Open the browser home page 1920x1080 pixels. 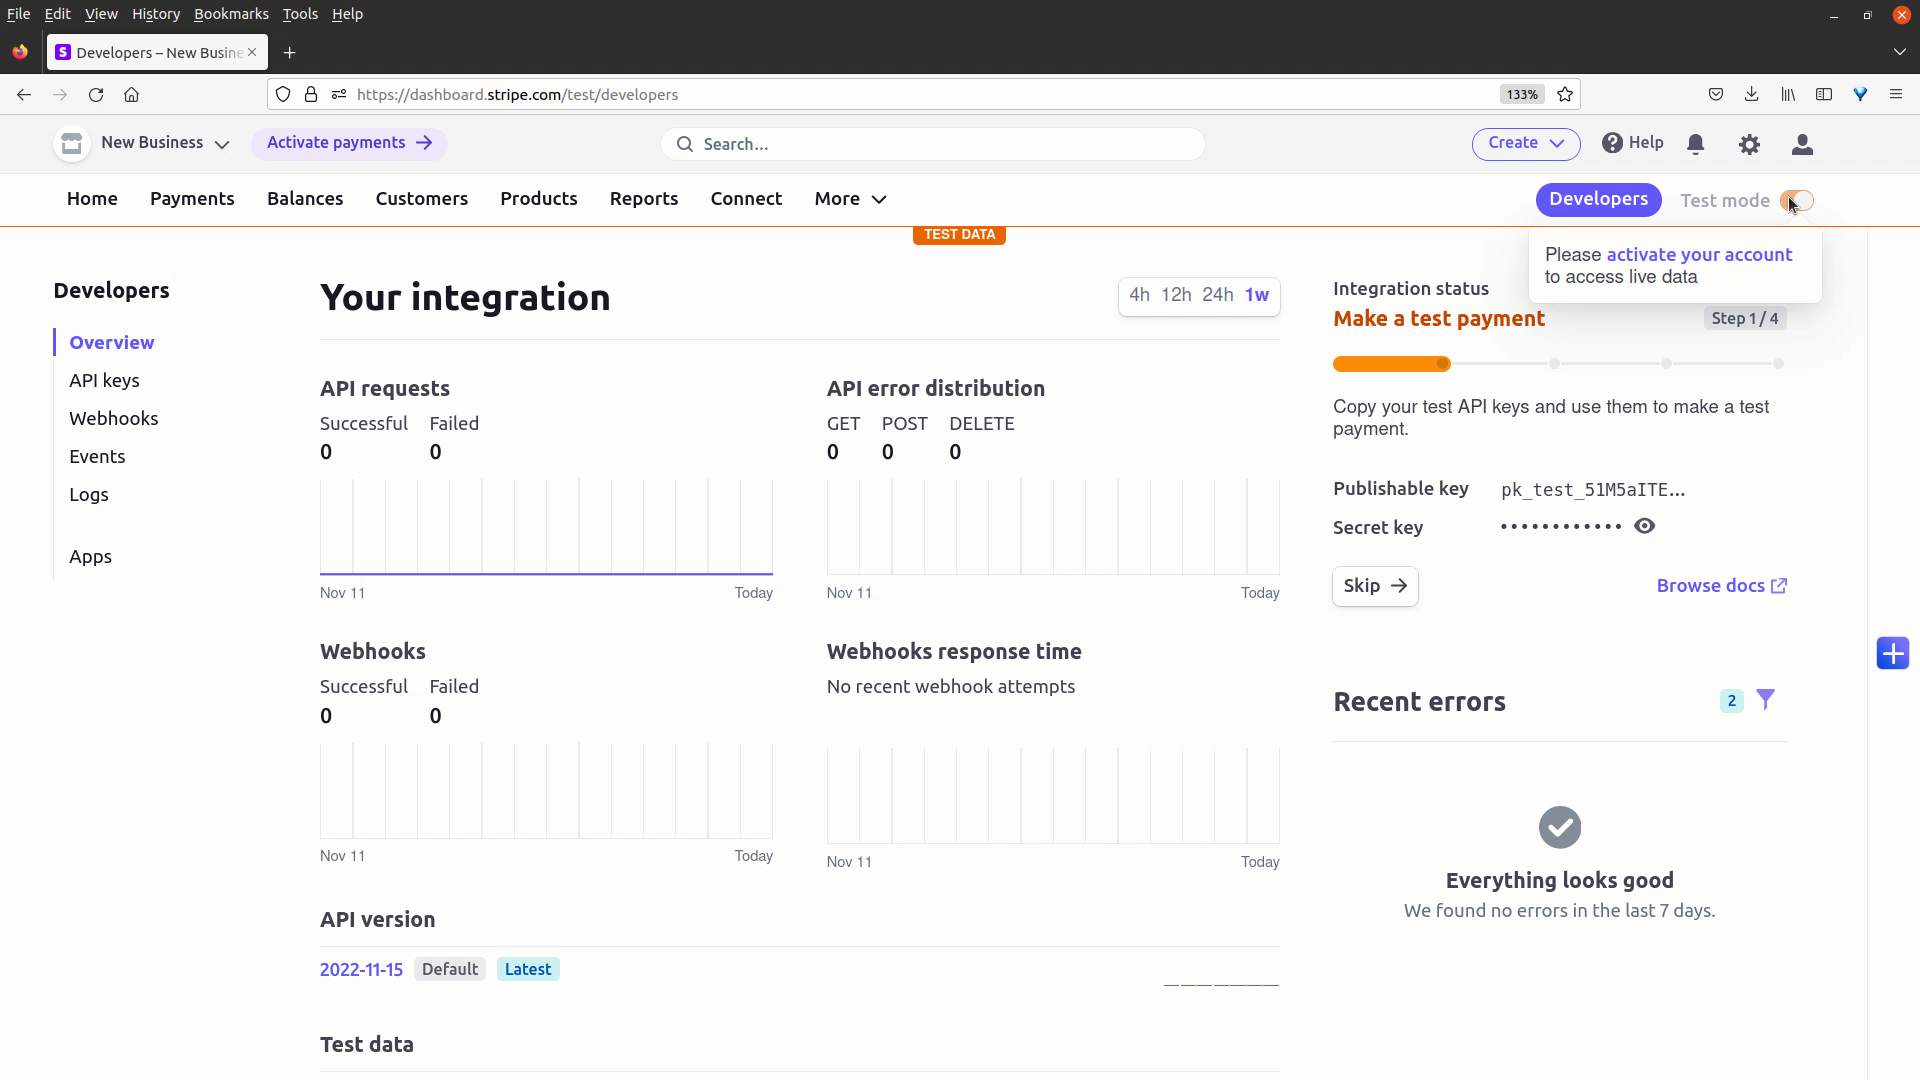[x=131, y=94]
